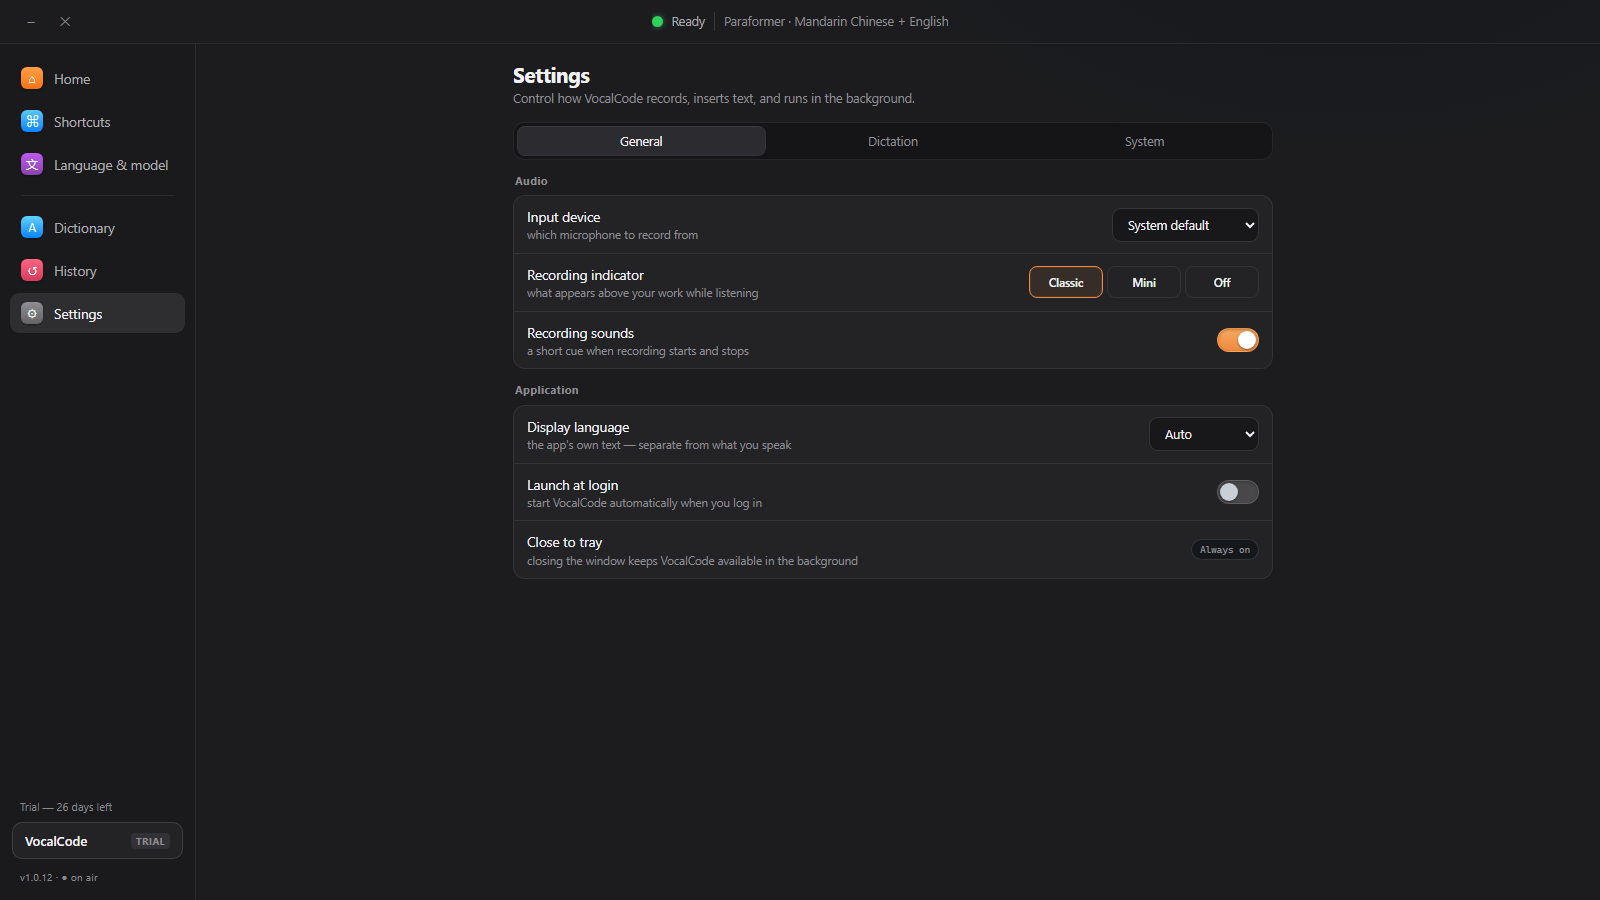The width and height of the screenshot is (1600, 900).
Task: View dictation History
Action: coord(97,270)
